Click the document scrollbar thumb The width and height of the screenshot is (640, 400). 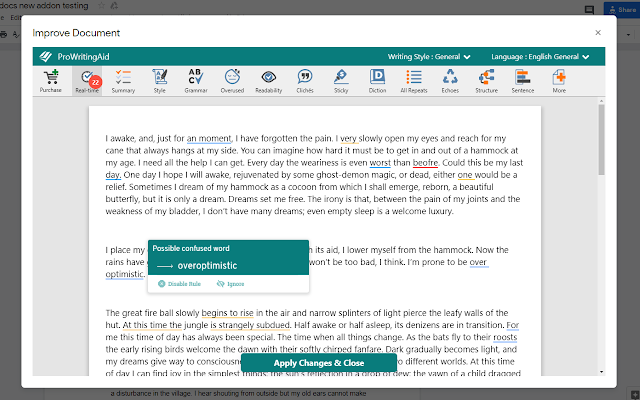tap(601, 140)
